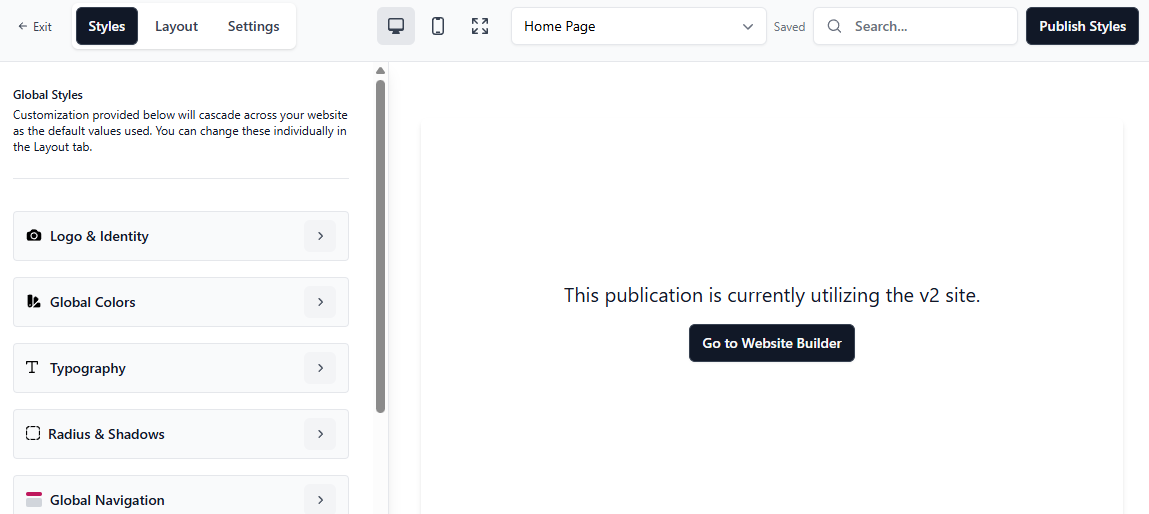Switch to desktop preview mode icon
The height and width of the screenshot is (514, 1149).
coord(396,26)
